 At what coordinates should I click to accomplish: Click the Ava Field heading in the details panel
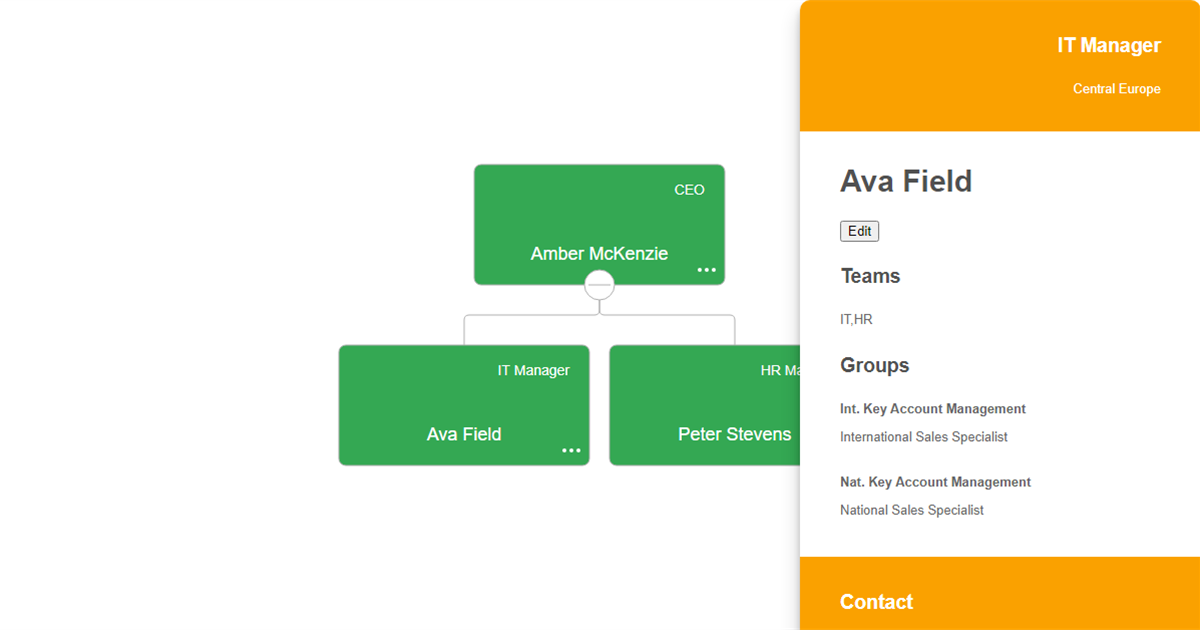tap(906, 181)
